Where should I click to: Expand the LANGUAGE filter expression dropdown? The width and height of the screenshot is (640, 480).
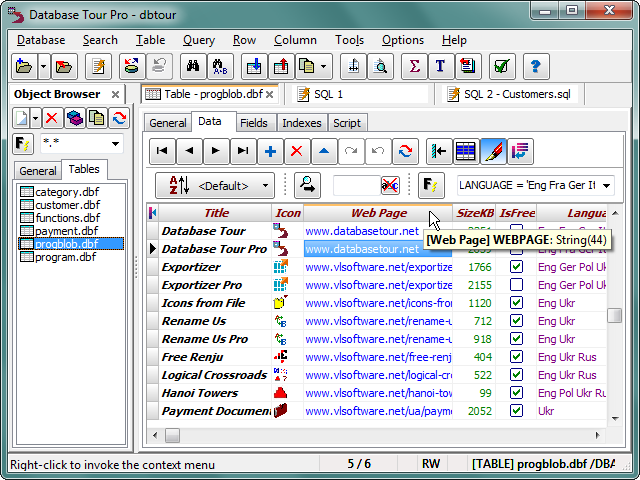[605, 185]
